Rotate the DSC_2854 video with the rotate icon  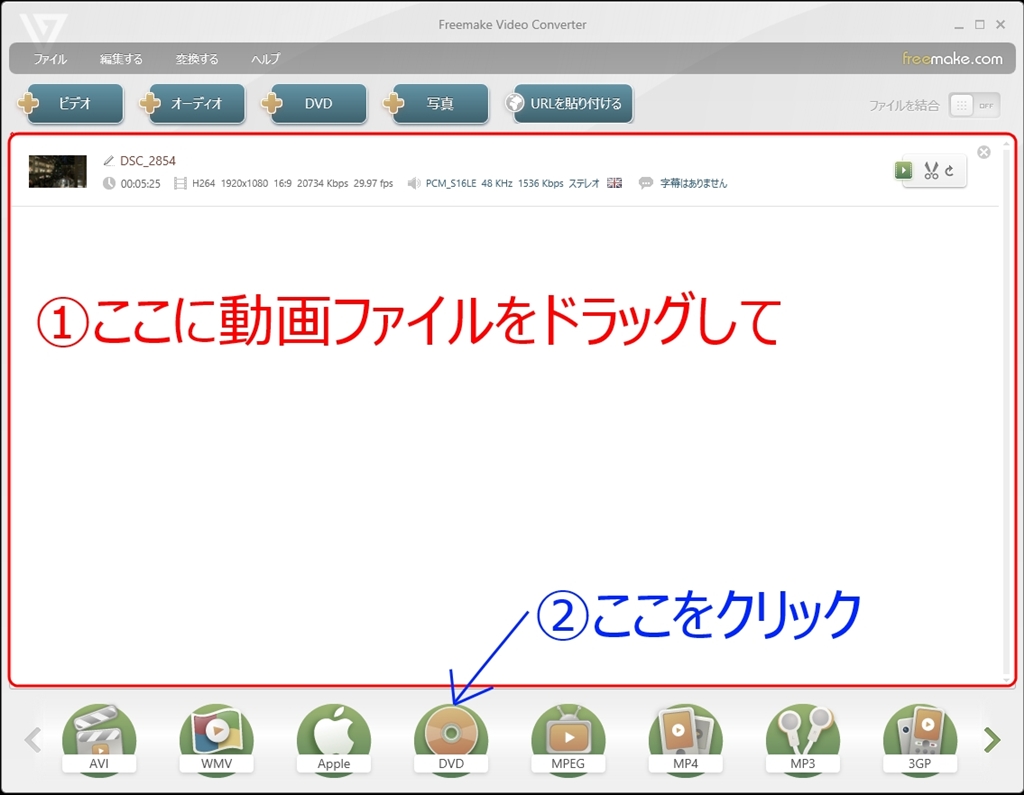[x=950, y=170]
